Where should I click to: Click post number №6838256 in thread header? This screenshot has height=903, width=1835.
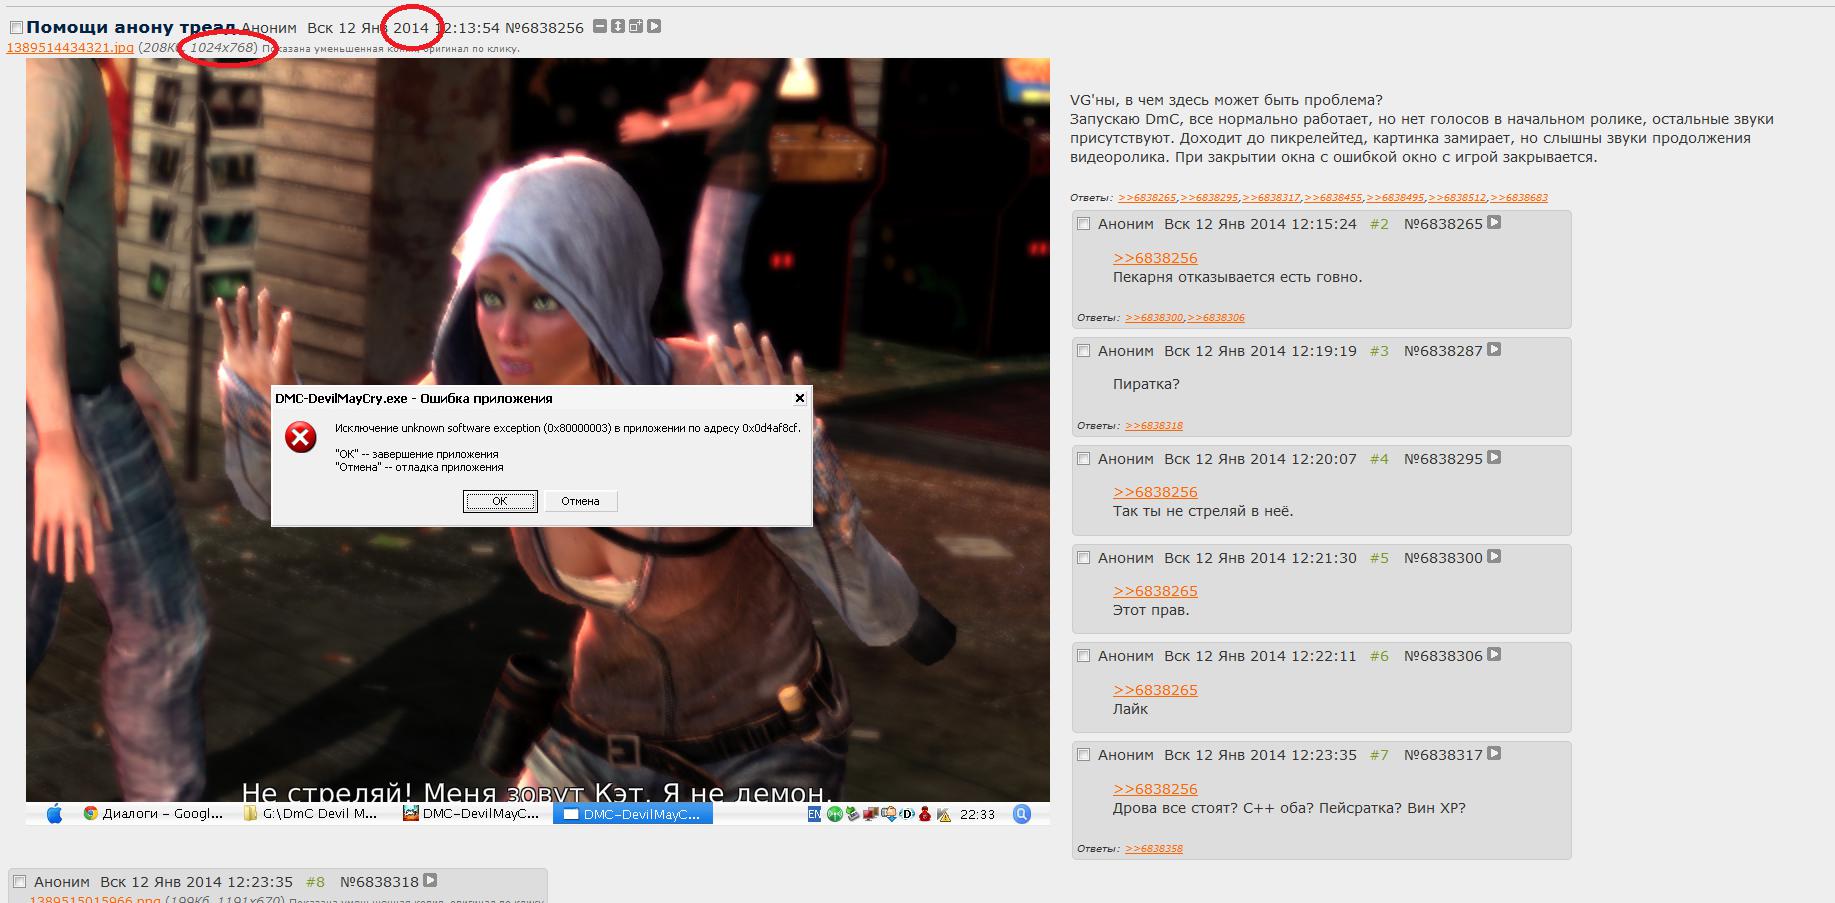pos(544,28)
